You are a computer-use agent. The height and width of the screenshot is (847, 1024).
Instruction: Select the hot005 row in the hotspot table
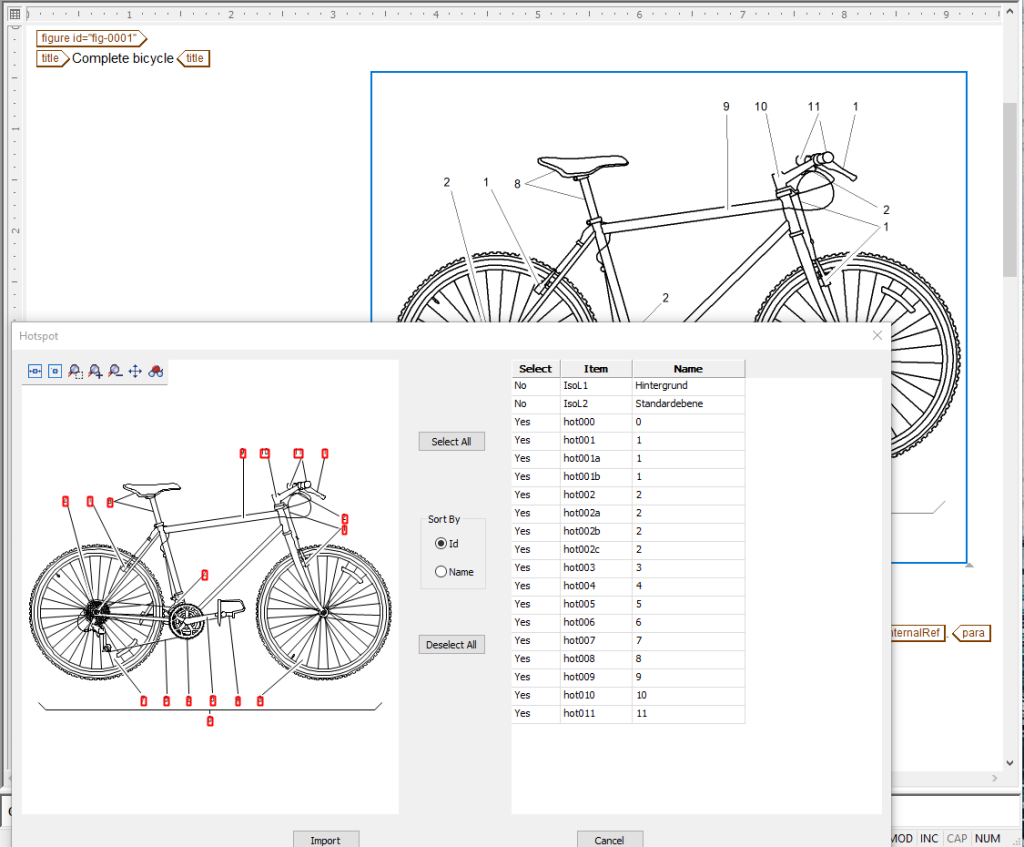[627, 604]
